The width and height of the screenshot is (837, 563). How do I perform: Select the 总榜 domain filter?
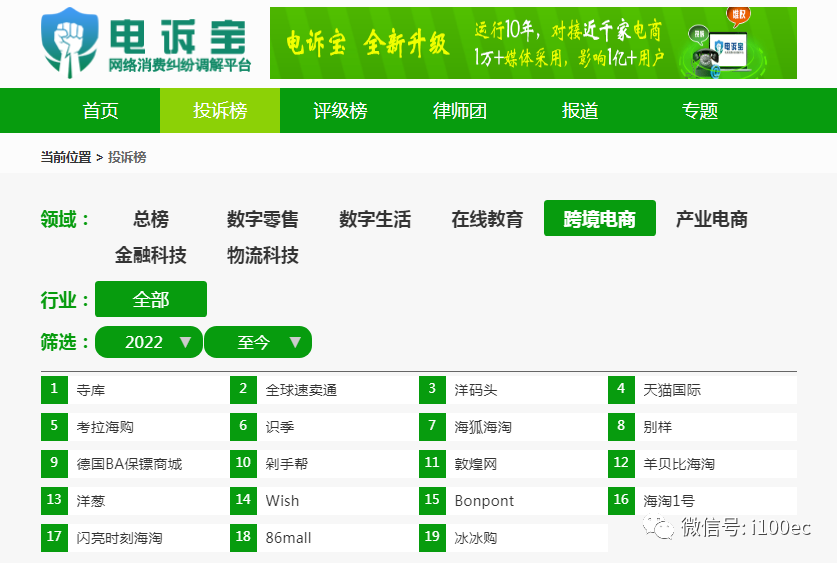click(x=151, y=219)
